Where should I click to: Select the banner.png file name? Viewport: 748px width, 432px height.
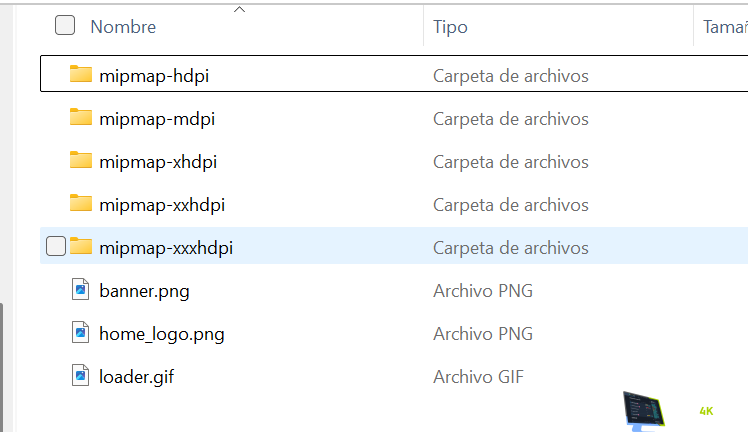[144, 291]
